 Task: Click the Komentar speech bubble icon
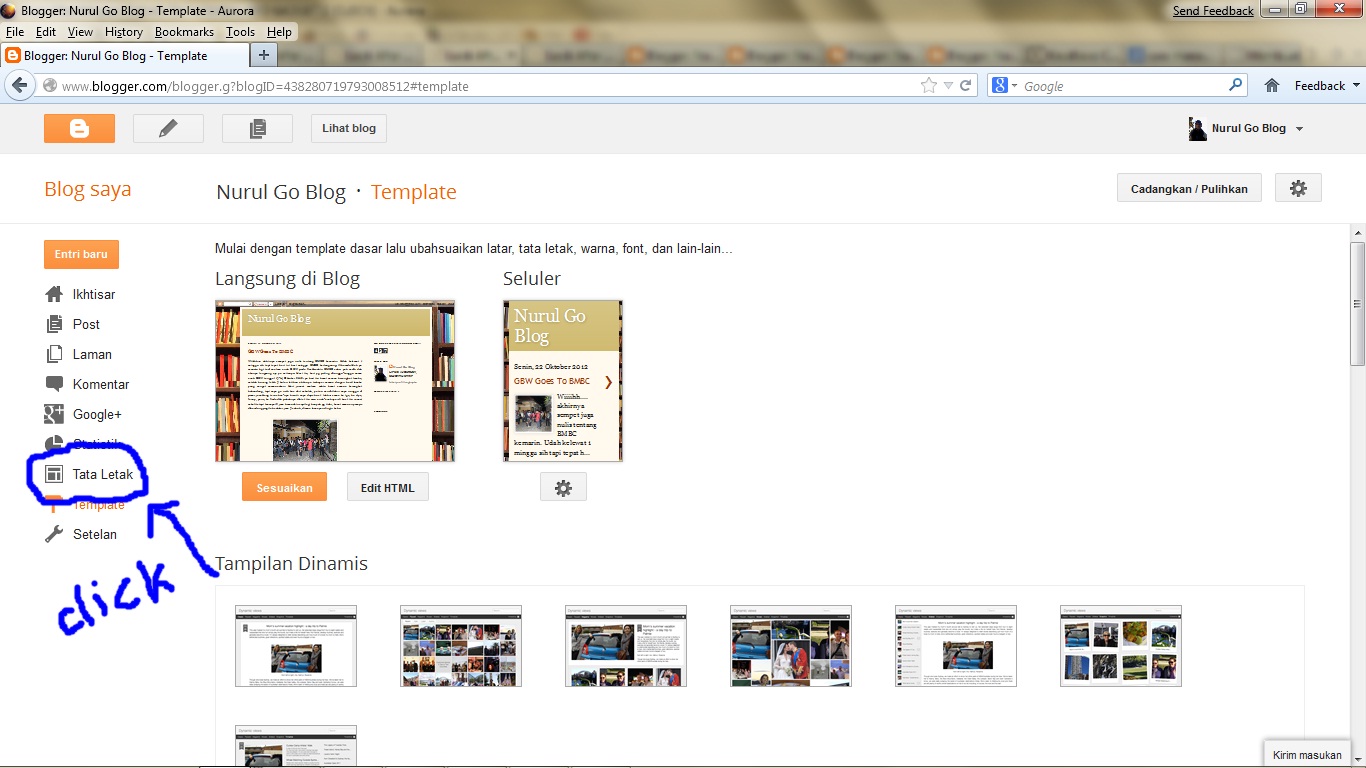point(54,384)
